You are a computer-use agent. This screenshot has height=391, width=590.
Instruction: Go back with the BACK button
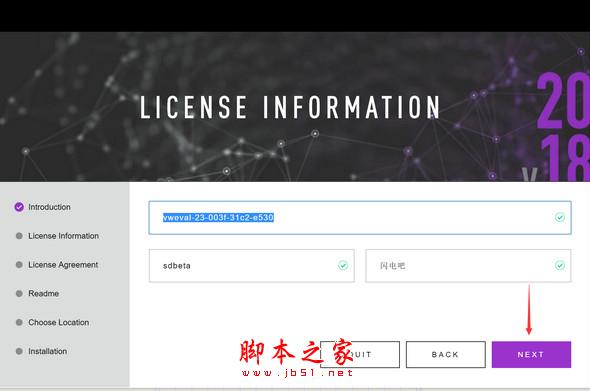click(446, 354)
